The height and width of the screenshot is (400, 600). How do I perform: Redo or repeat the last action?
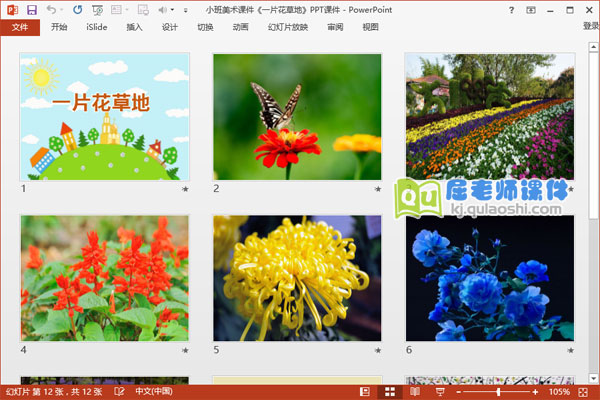(78, 10)
